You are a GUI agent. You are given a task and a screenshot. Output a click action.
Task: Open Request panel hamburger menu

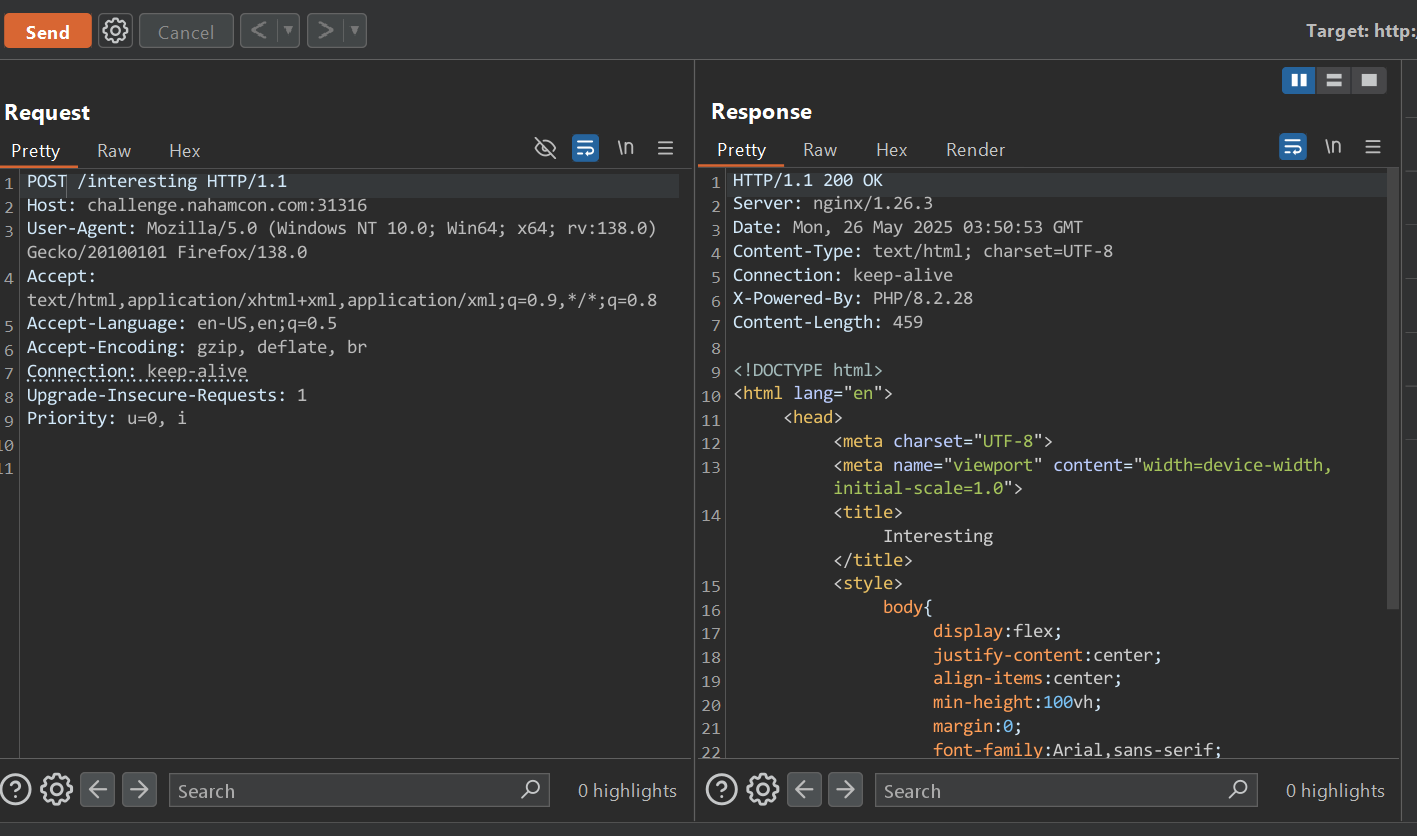[665, 149]
